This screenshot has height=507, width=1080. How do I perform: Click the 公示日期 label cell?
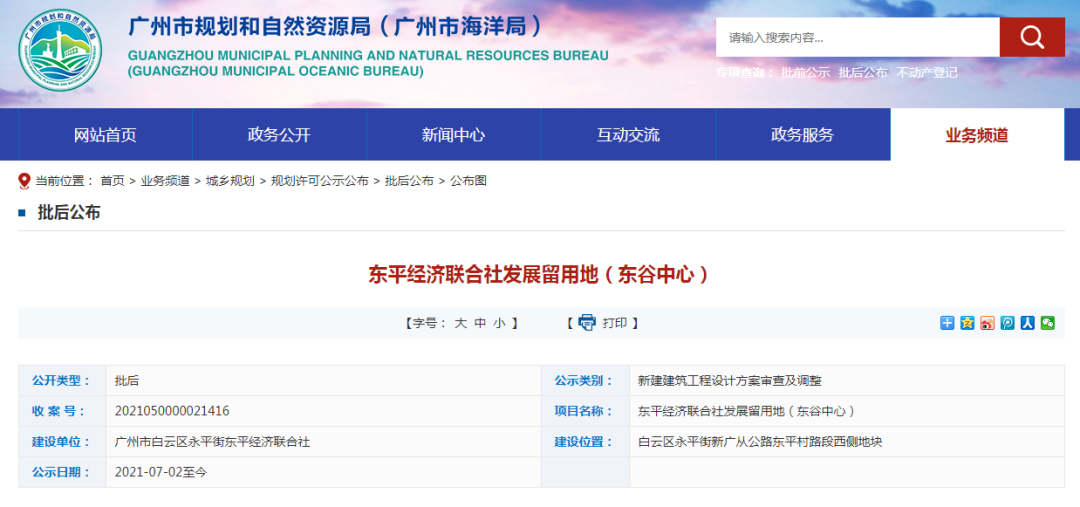tap(62, 473)
